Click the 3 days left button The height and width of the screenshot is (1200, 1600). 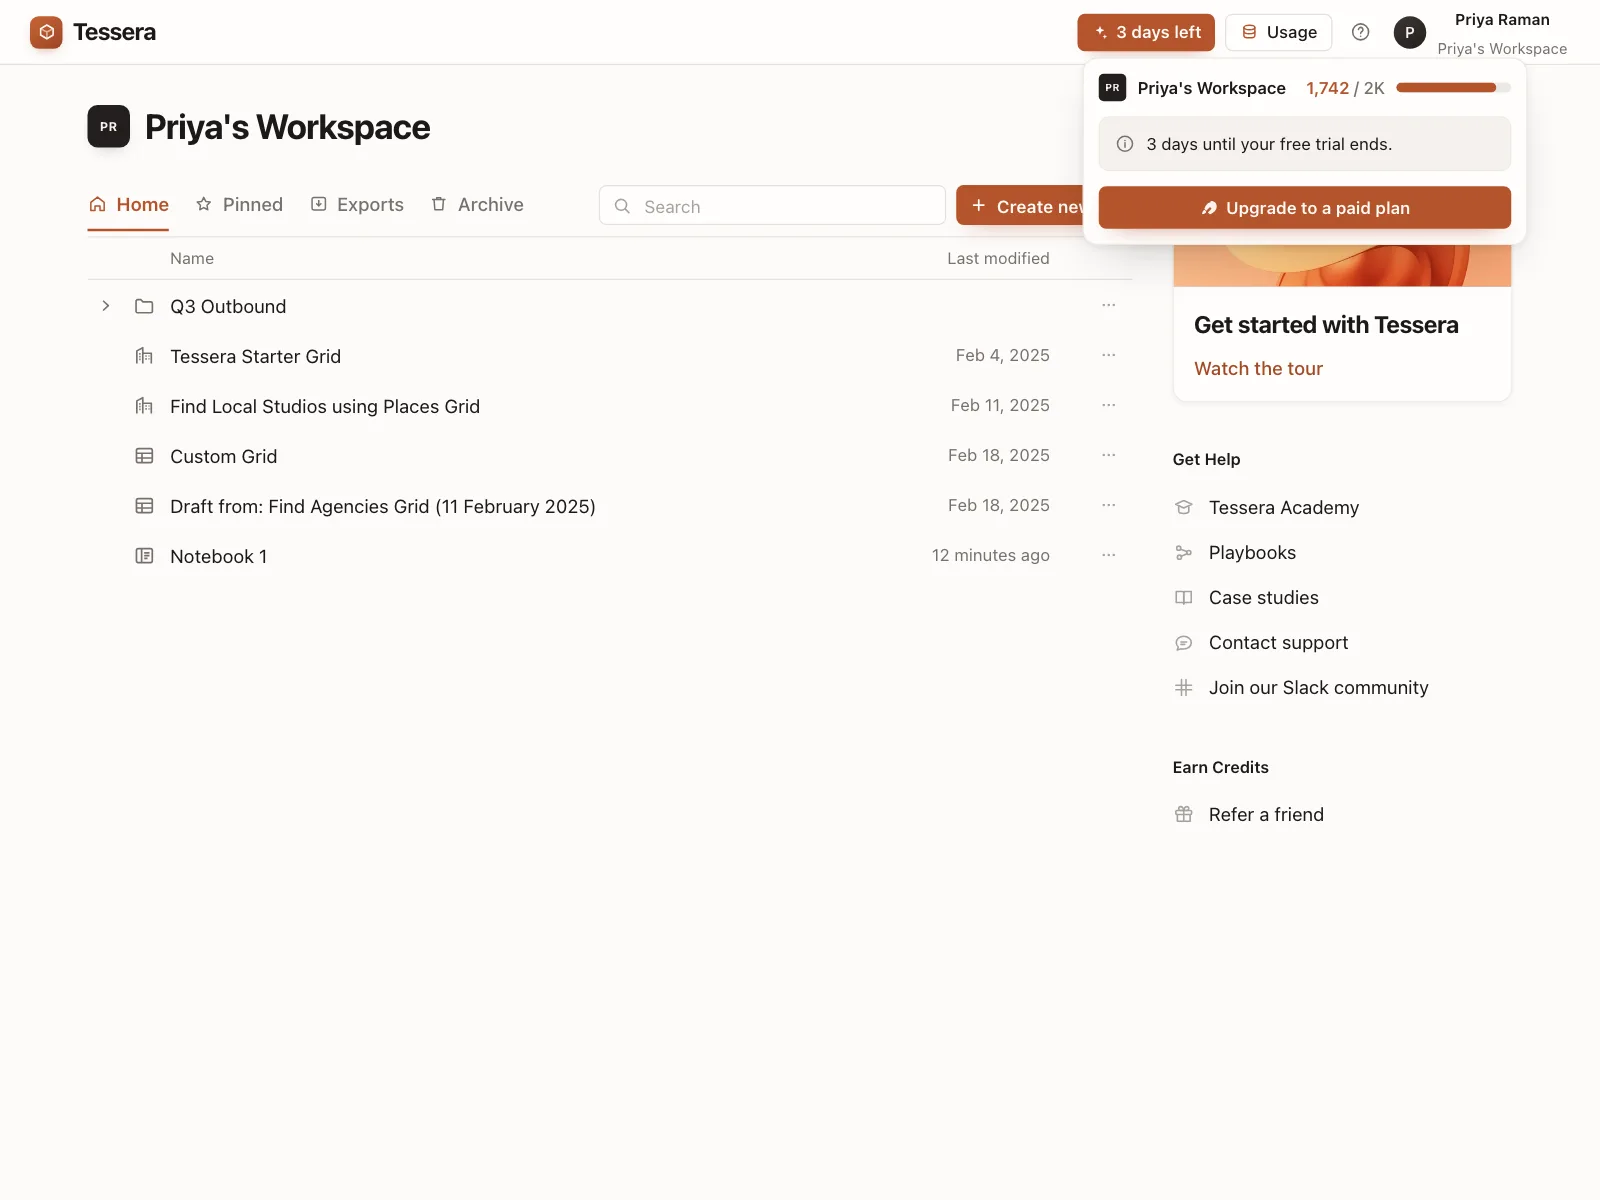coord(1146,32)
